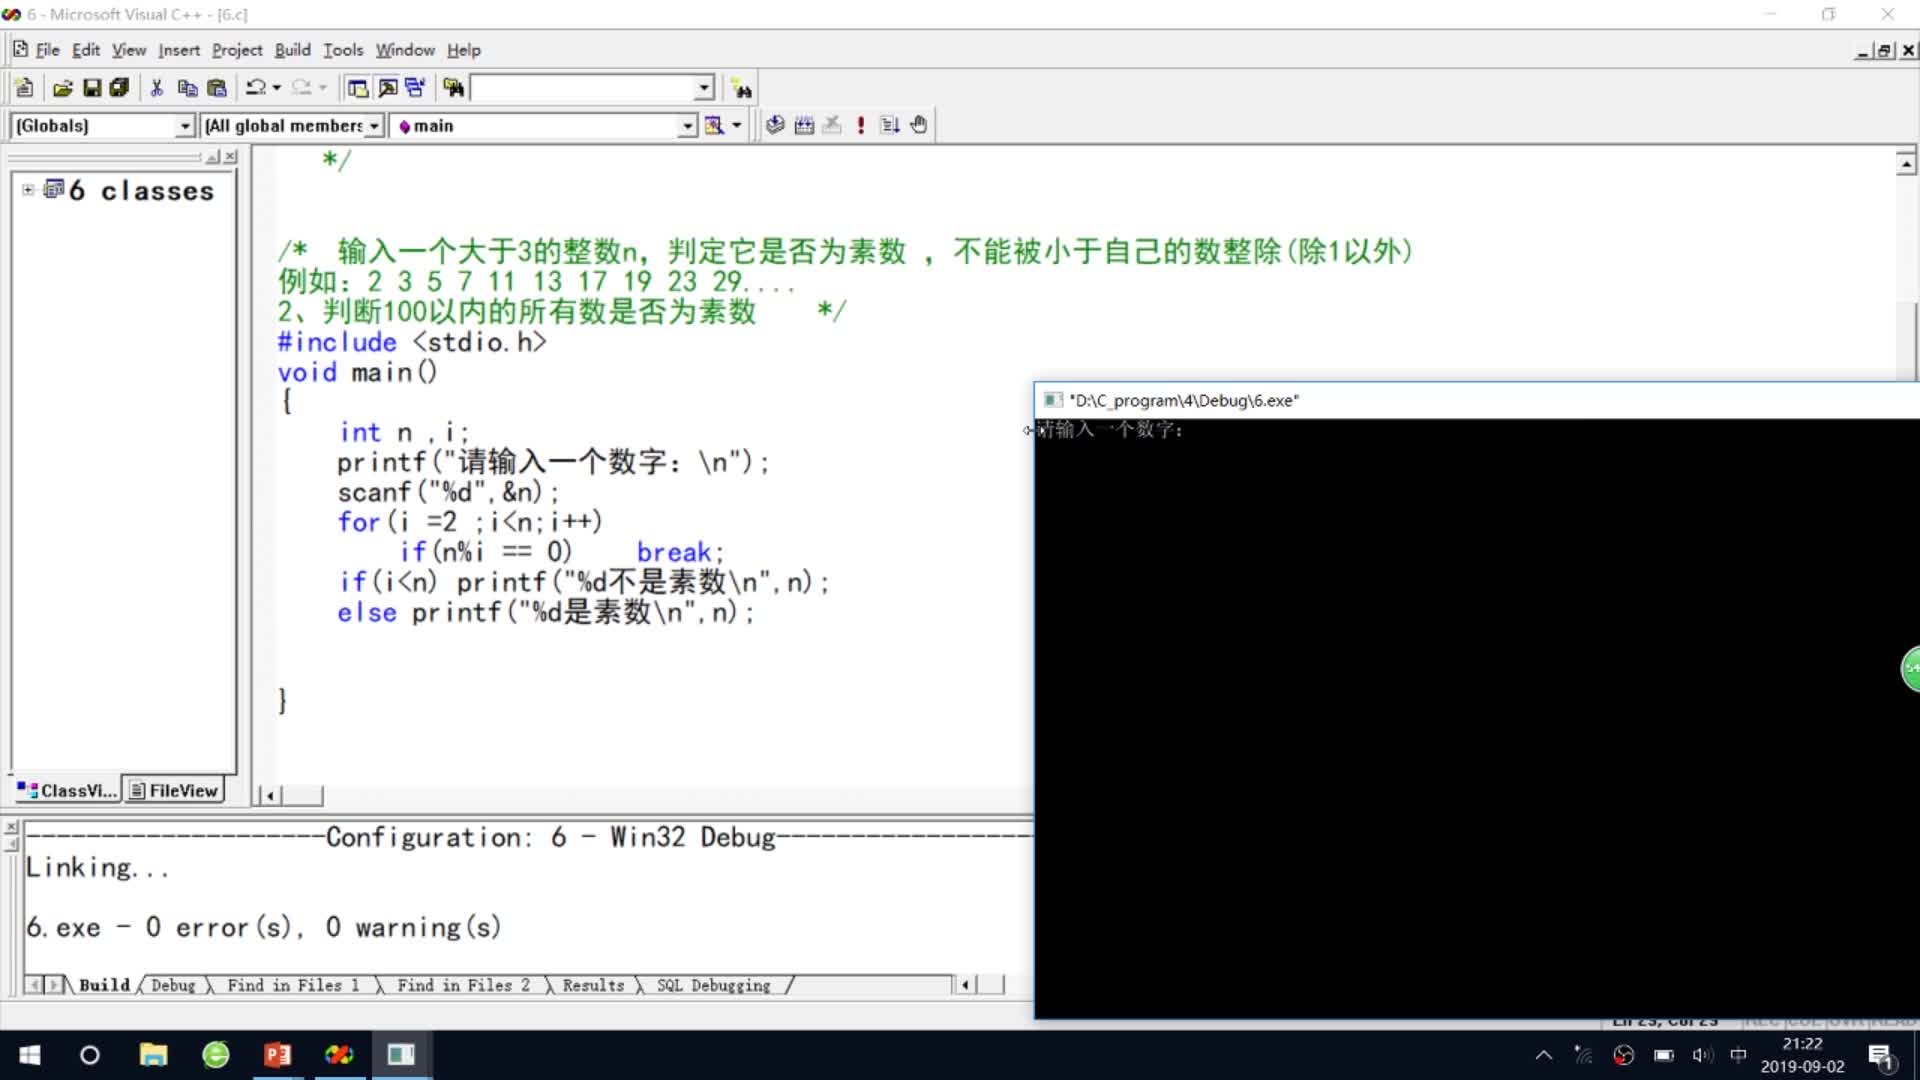Click the Find in Files binoculars icon
The width and height of the screenshot is (1920, 1080).
(x=454, y=89)
